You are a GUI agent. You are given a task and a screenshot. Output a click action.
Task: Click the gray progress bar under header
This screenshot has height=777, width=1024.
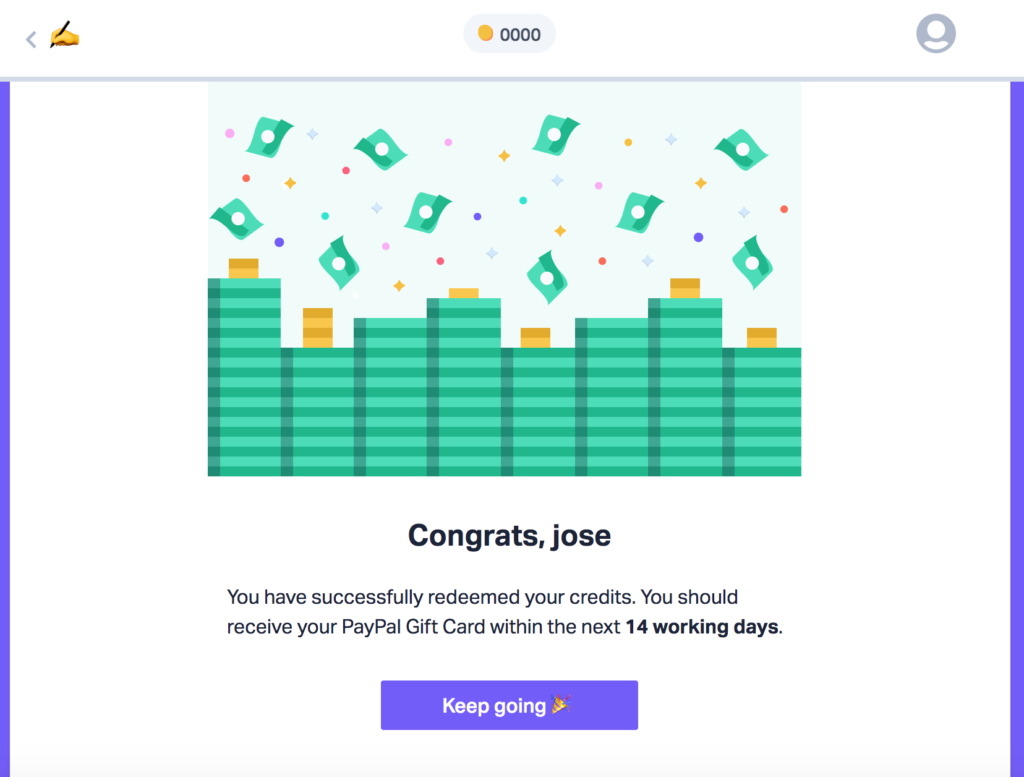click(x=512, y=79)
